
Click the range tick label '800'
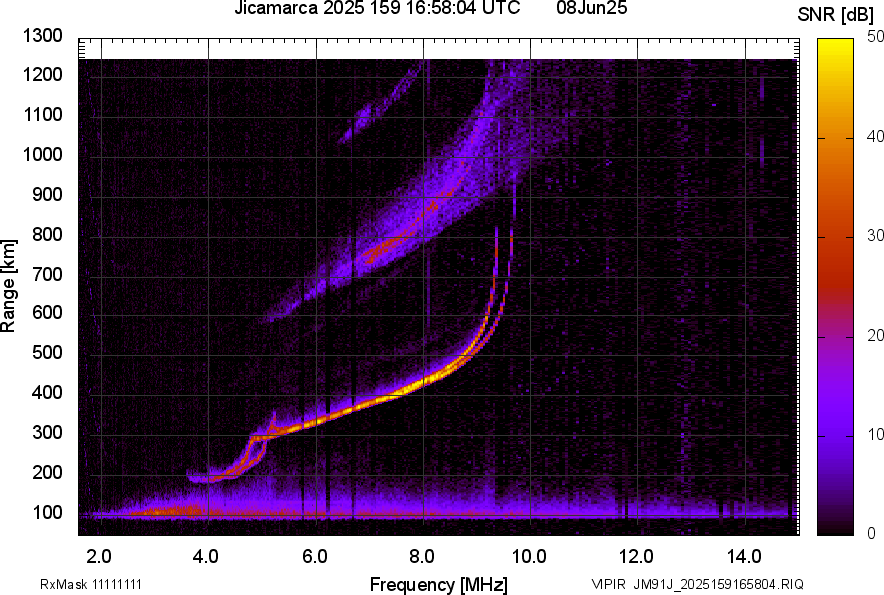[47, 234]
